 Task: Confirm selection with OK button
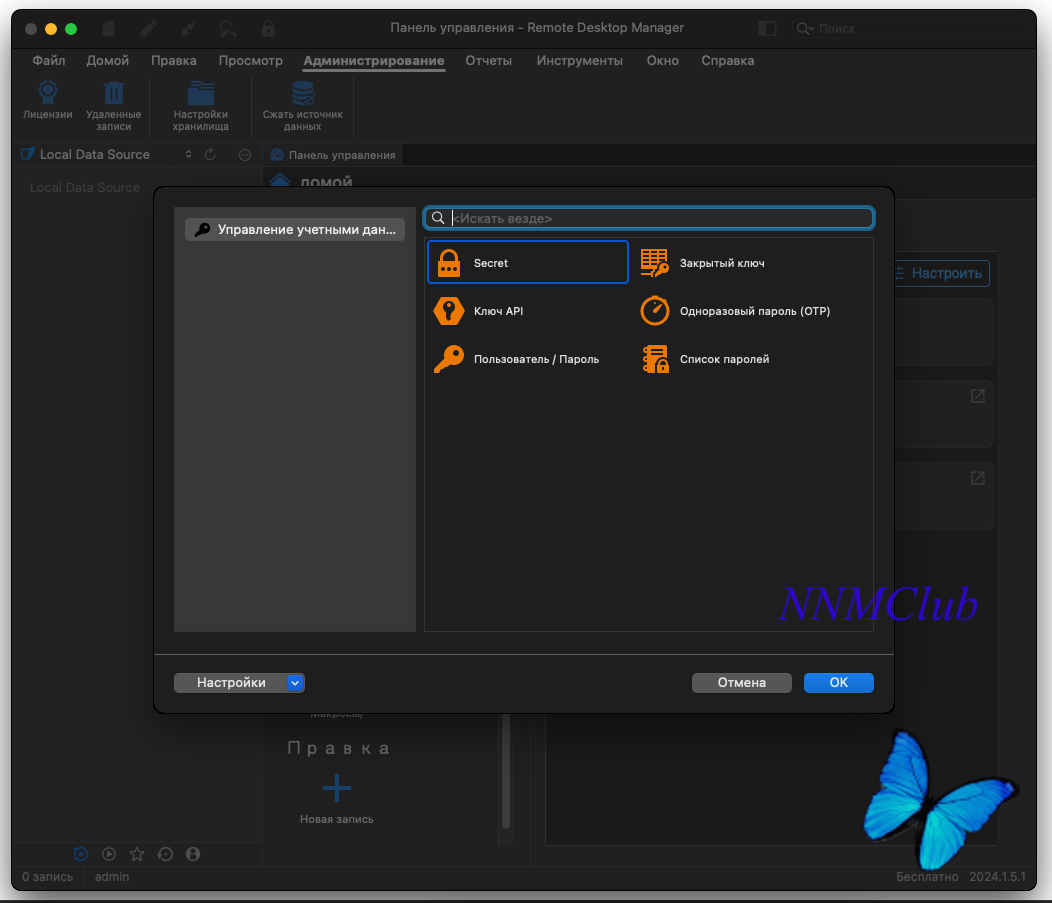[x=839, y=682]
